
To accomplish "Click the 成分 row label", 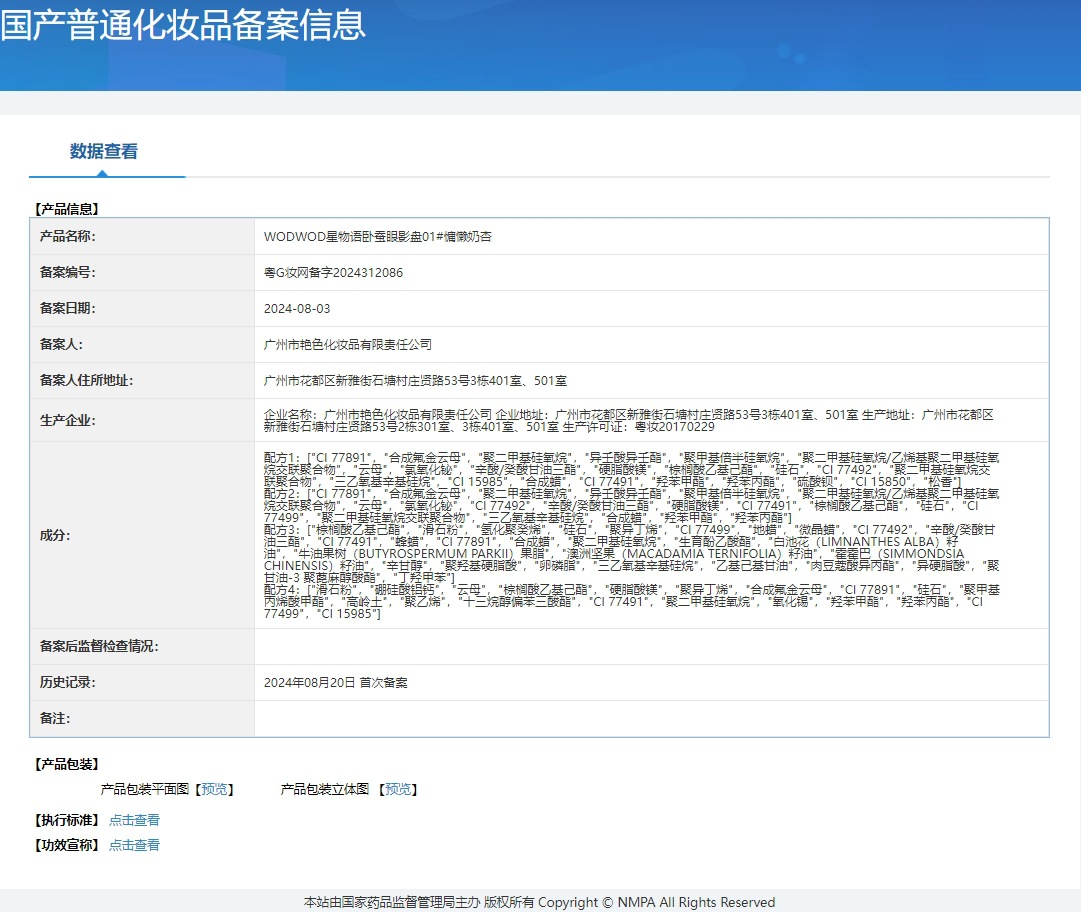I will coord(55,536).
